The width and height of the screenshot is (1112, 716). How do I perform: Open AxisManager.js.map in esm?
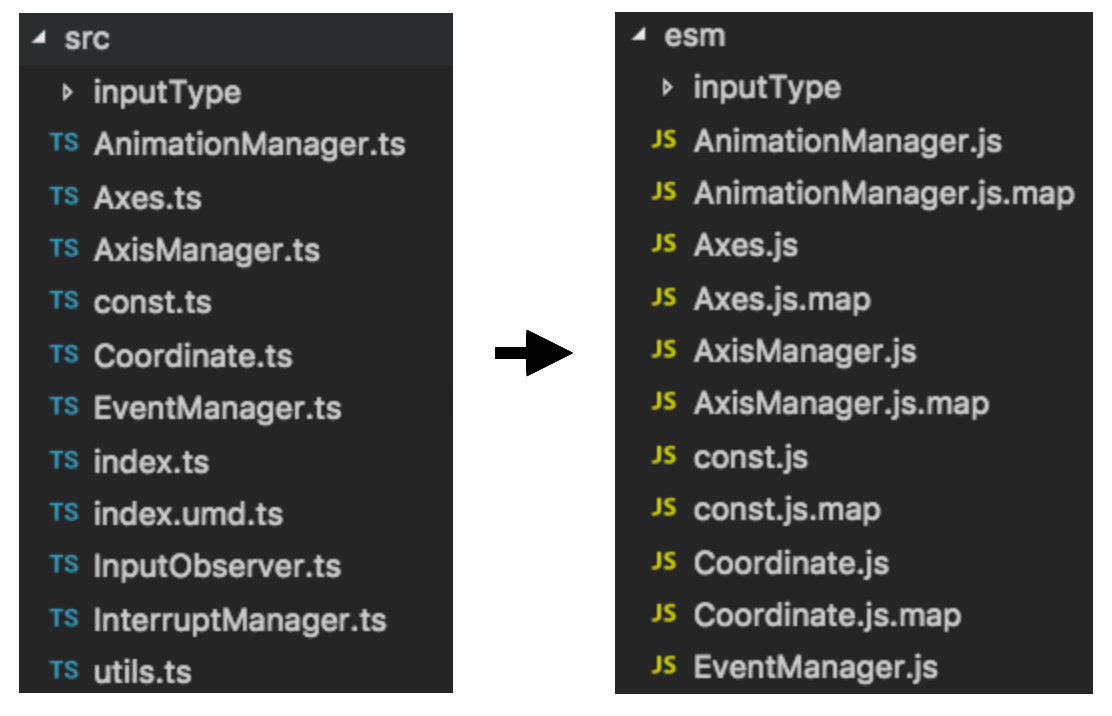click(x=841, y=403)
